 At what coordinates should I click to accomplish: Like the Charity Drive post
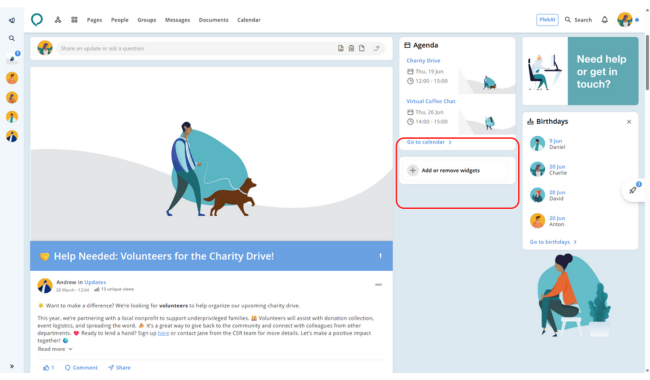pos(48,368)
